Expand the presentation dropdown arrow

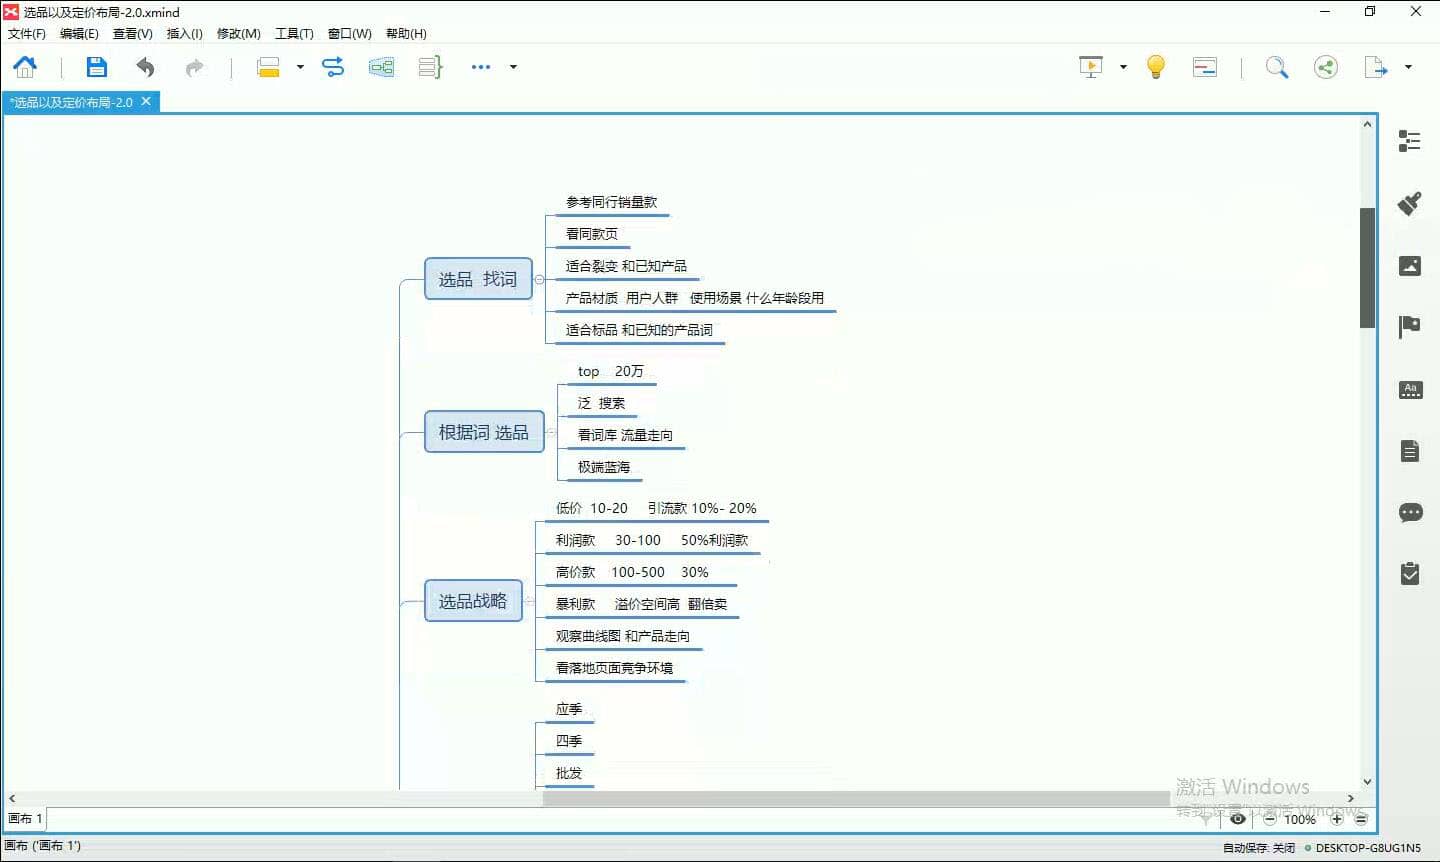pos(1123,67)
